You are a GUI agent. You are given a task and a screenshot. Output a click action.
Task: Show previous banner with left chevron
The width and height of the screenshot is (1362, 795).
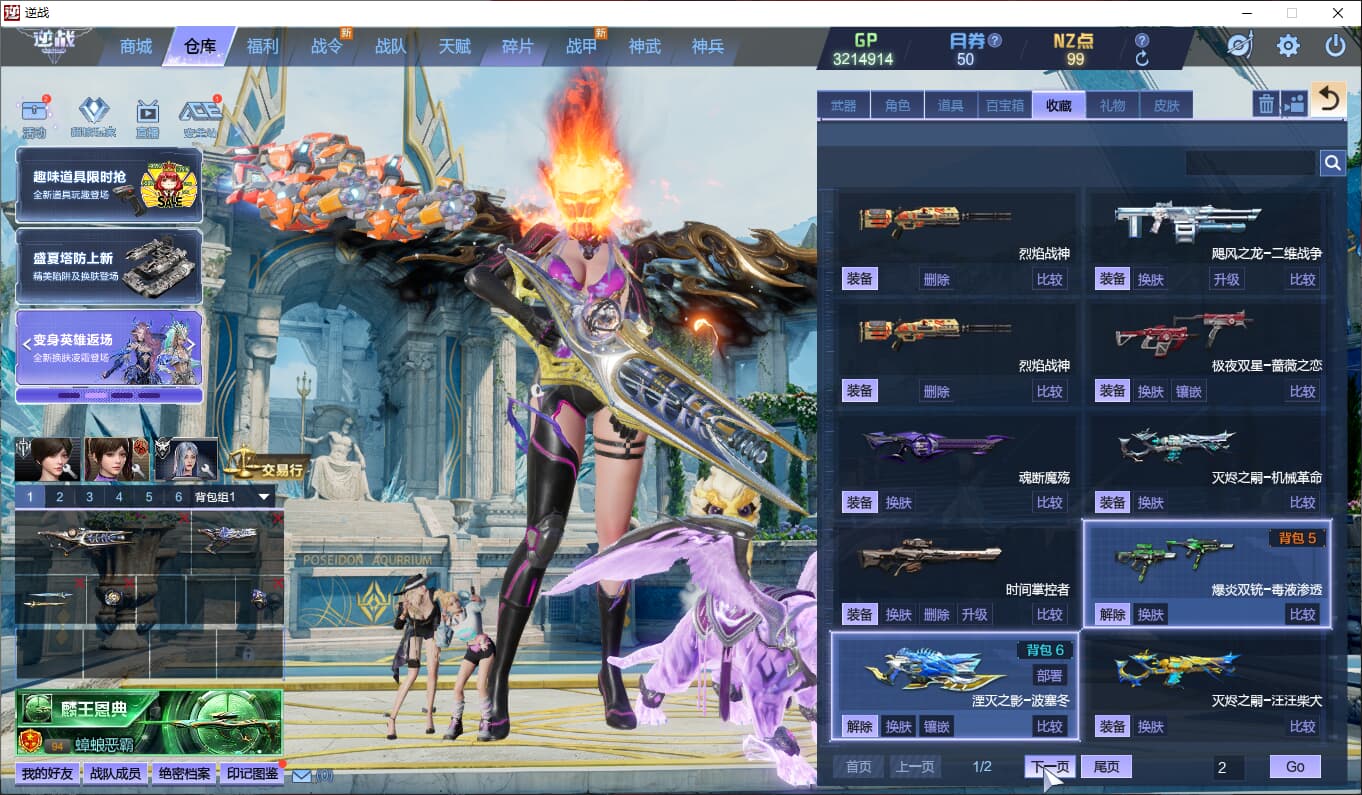click(x=27, y=344)
